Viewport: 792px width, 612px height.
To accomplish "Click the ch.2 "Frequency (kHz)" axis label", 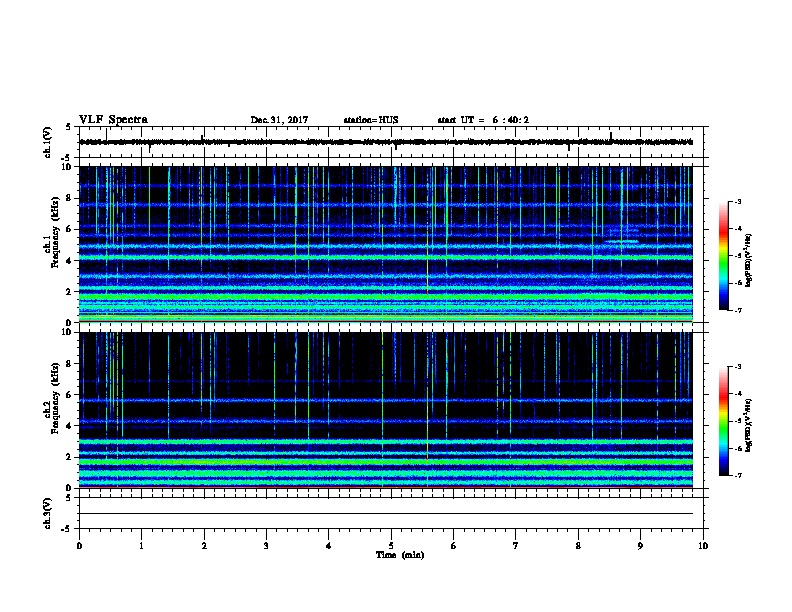I will pyautogui.click(x=55, y=398).
